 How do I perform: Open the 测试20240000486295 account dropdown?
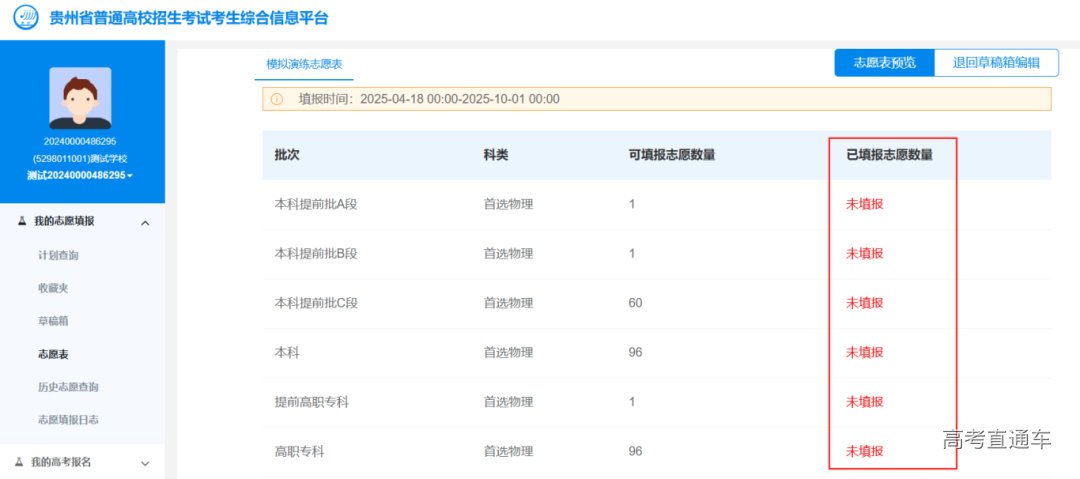click(80, 175)
